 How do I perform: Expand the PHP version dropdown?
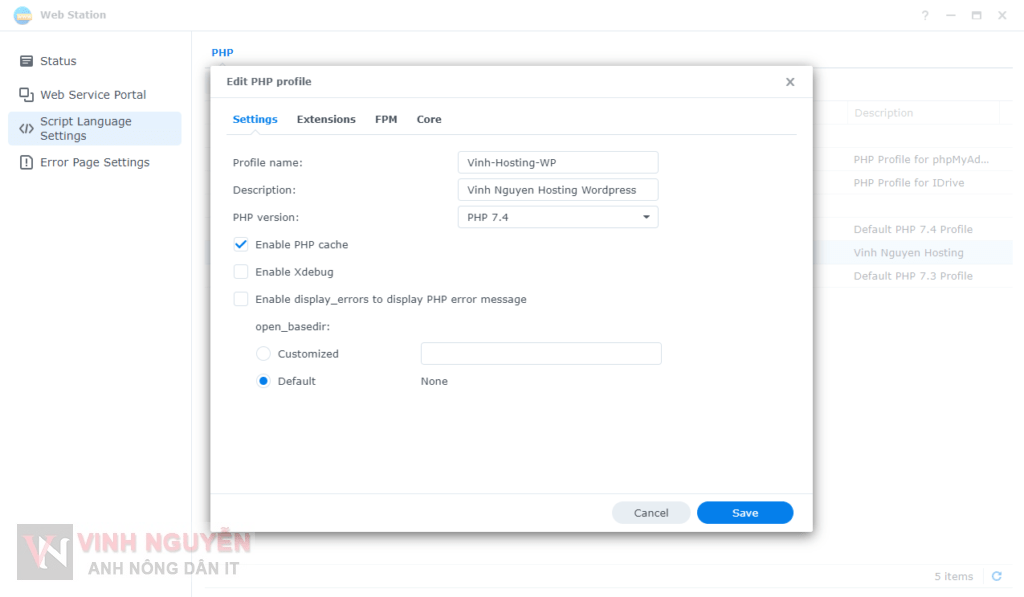(x=557, y=217)
